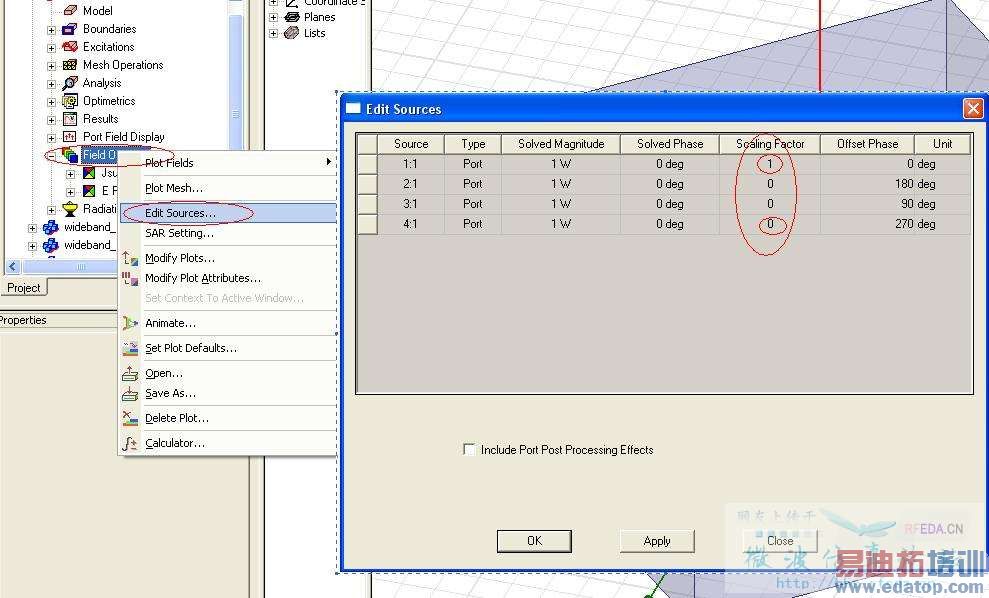Expand the Excitations tree node
Image resolution: width=989 pixels, height=598 pixels.
pos(51,48)
